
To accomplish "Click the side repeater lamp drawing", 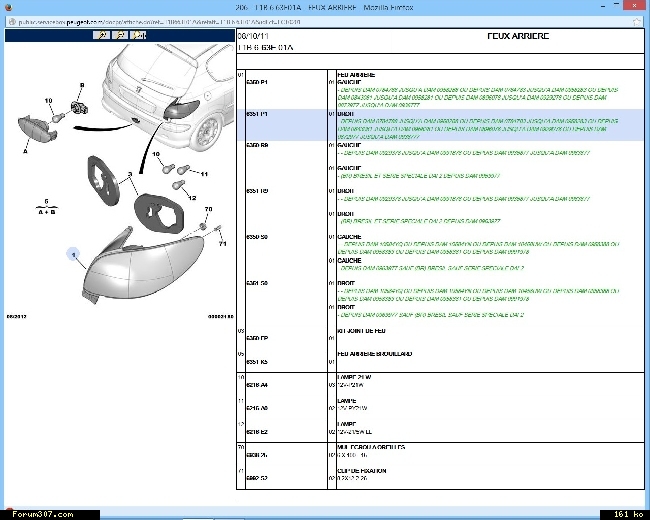I will pyautogui.click(x=37, y=129).
